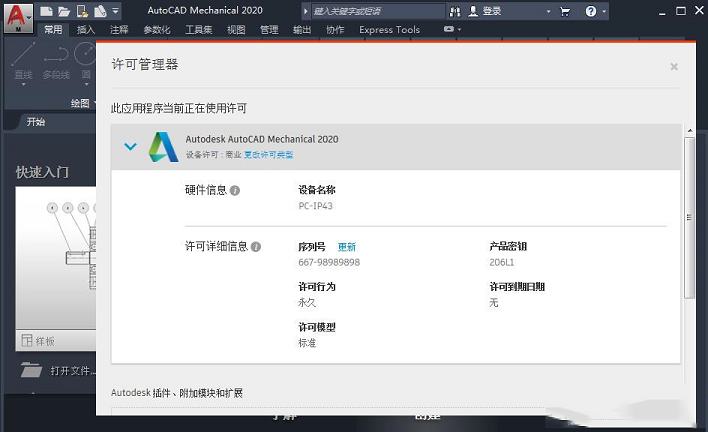
Task: Click the binoculars search icon
Action: pos(455,12)
